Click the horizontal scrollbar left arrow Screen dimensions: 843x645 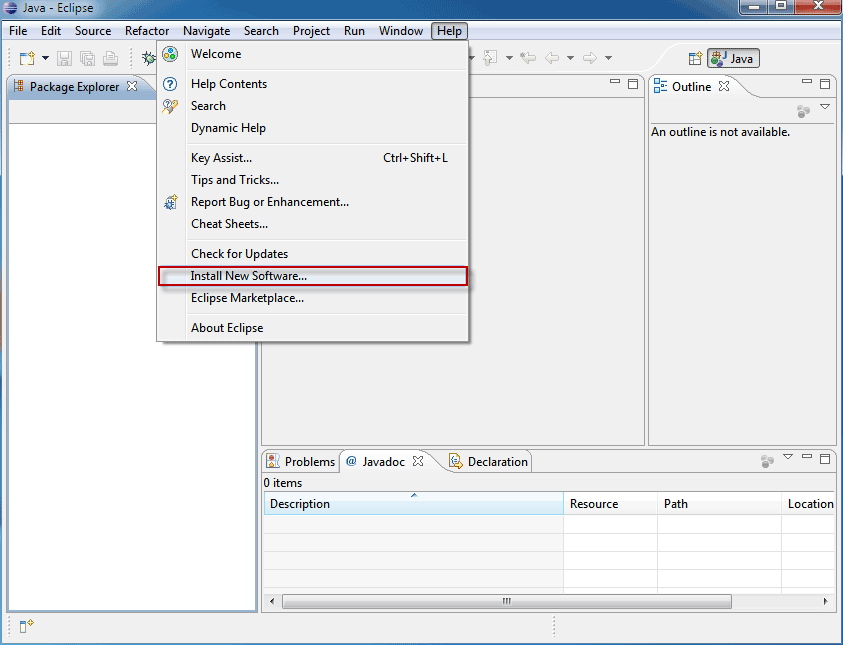click(272, 601)
